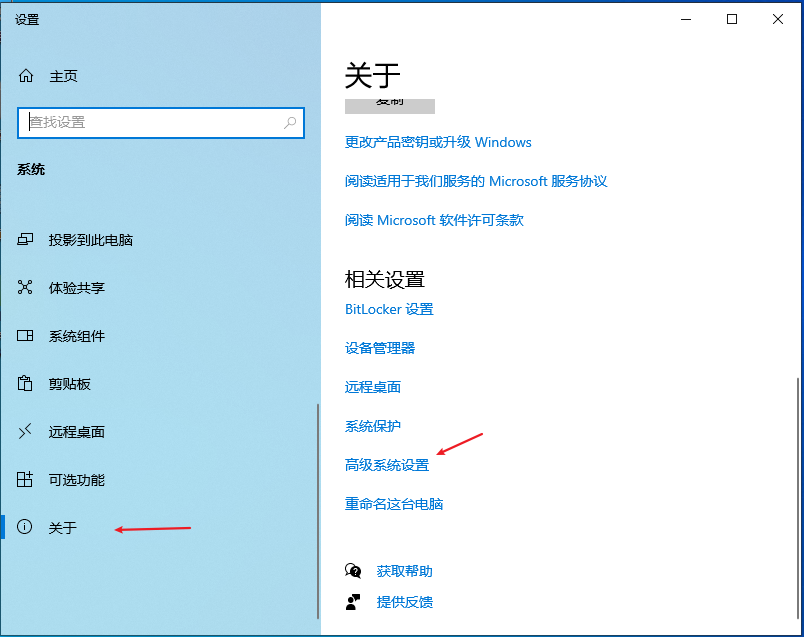Click the 体验共享 sharing icon
Image resolution: width=804 pixels, height=637 pixels.
(x=25, y=287)
